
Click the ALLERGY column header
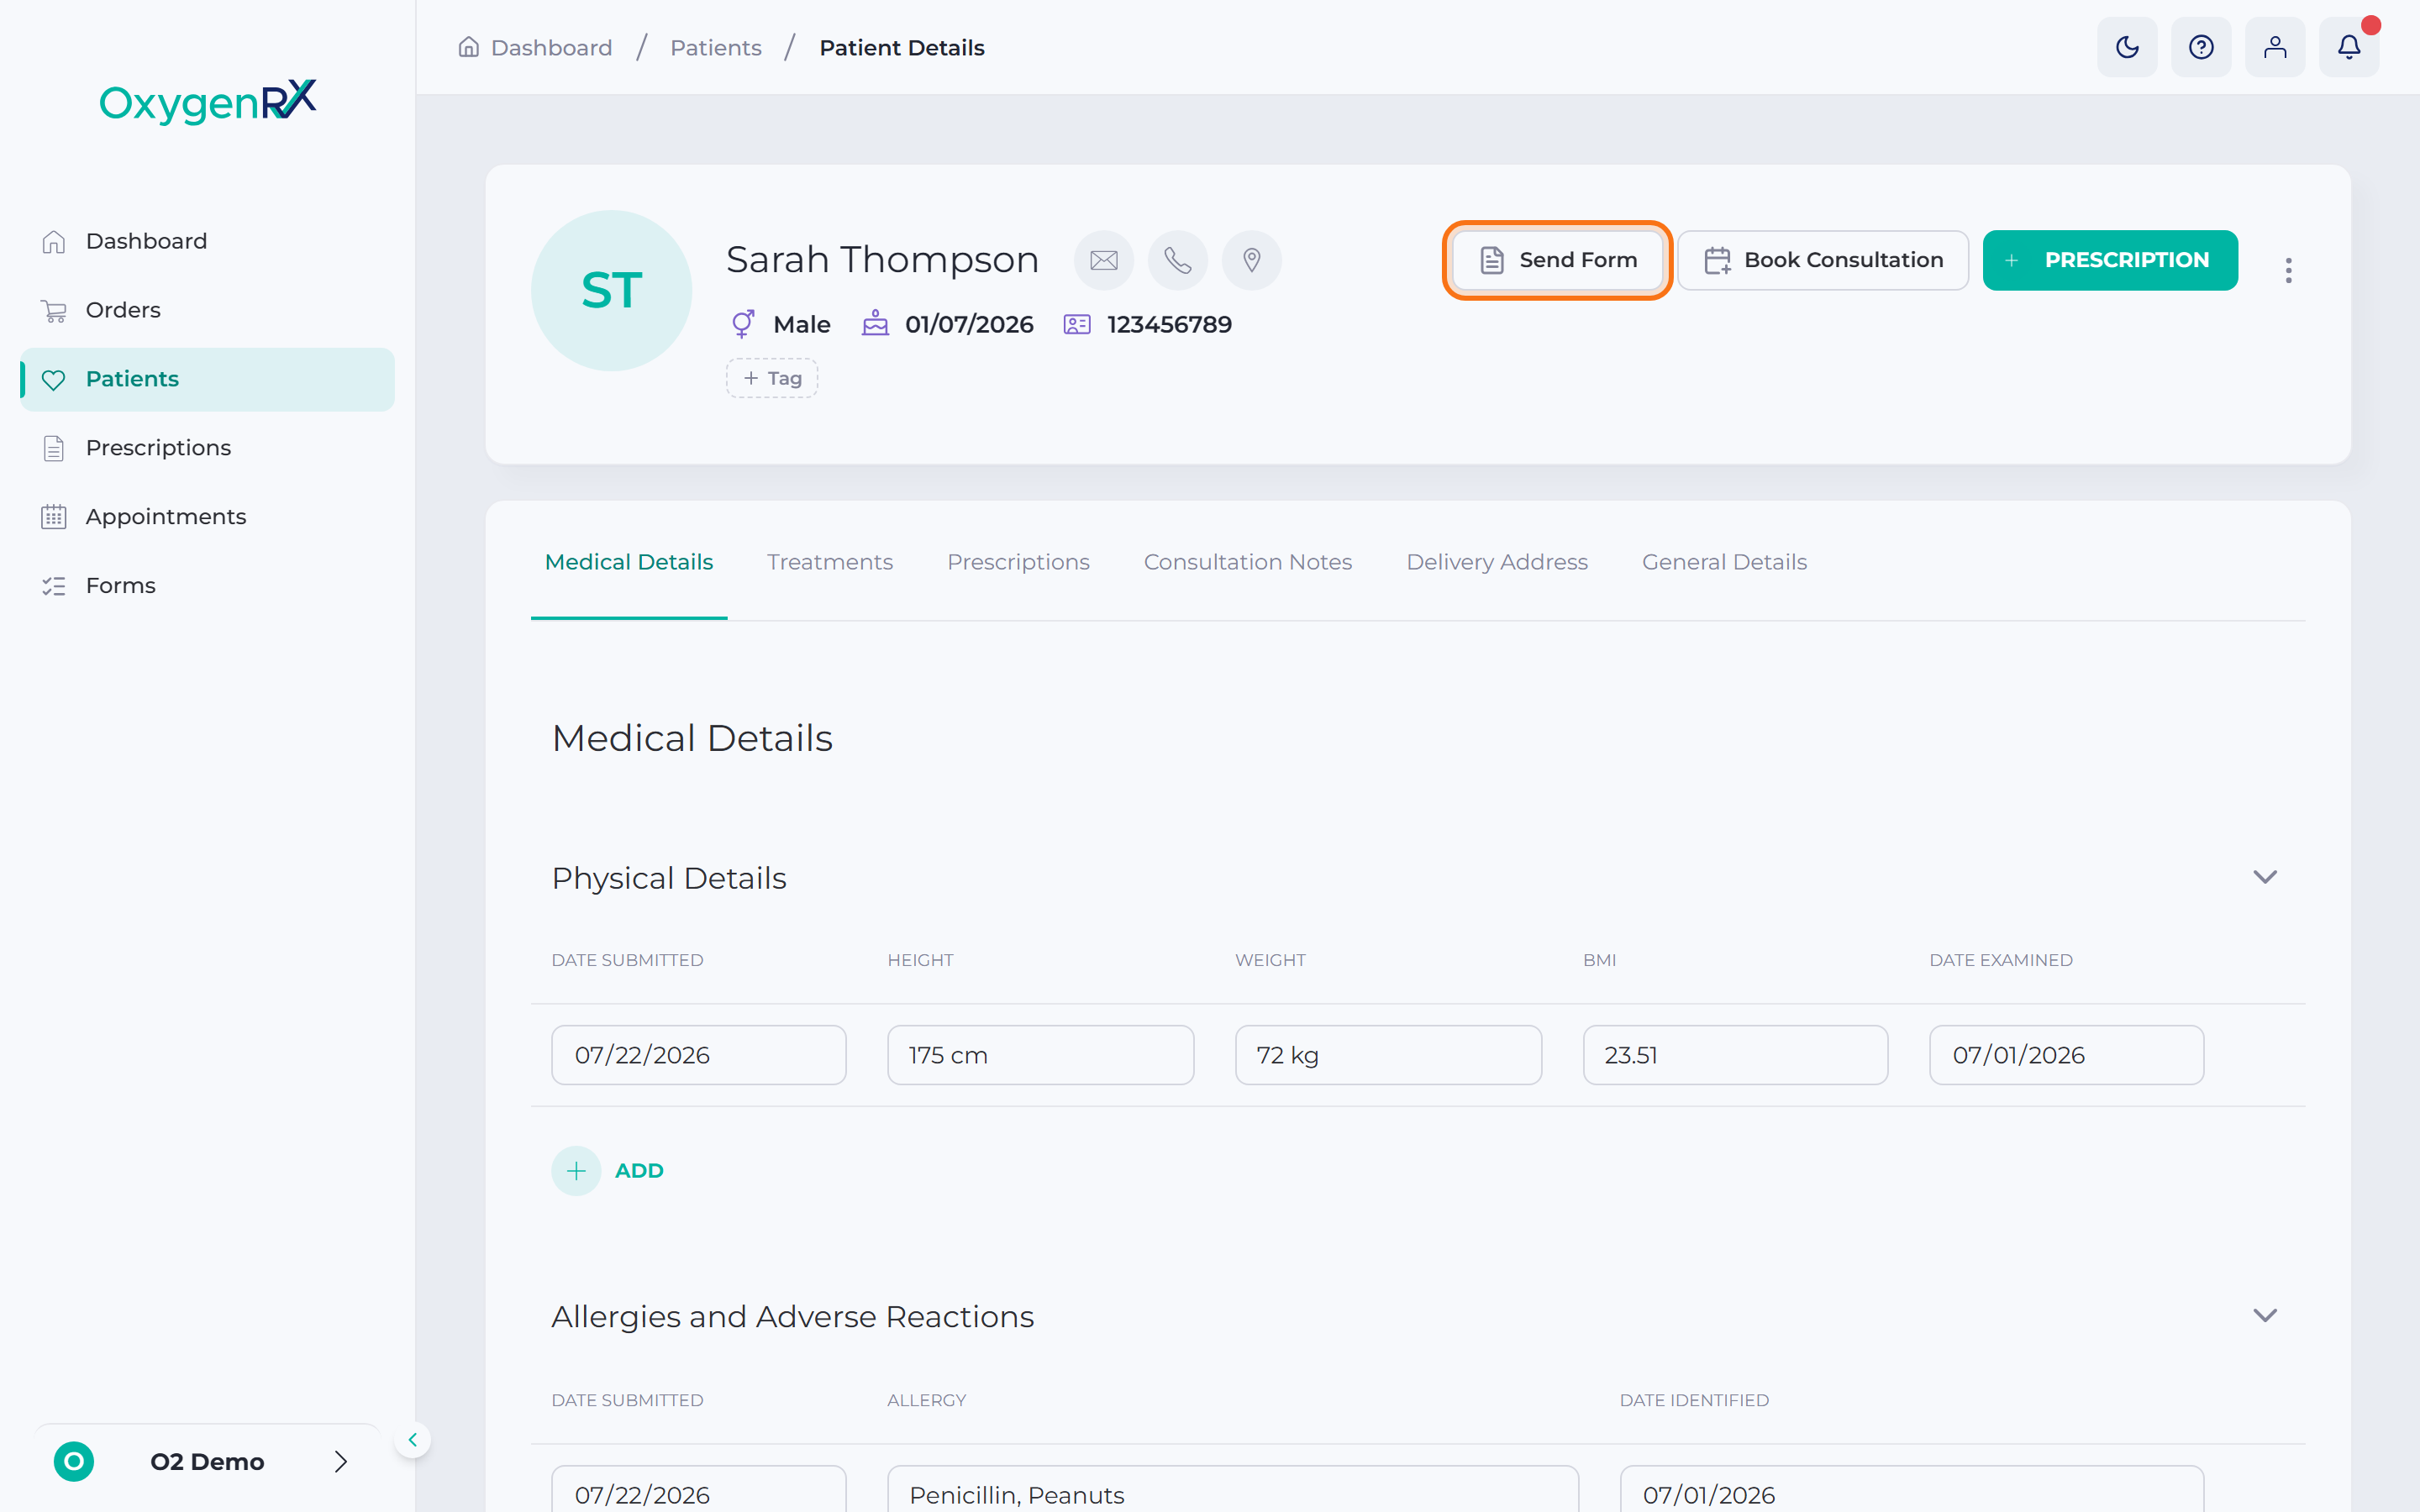coord(927,1400)
